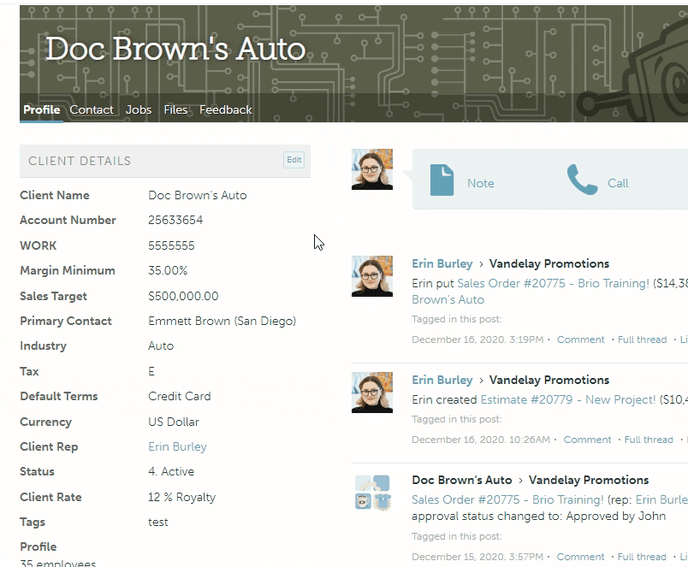Click Erin's avatar on the Estimate post
688x567 pixels.
[372, 392]
